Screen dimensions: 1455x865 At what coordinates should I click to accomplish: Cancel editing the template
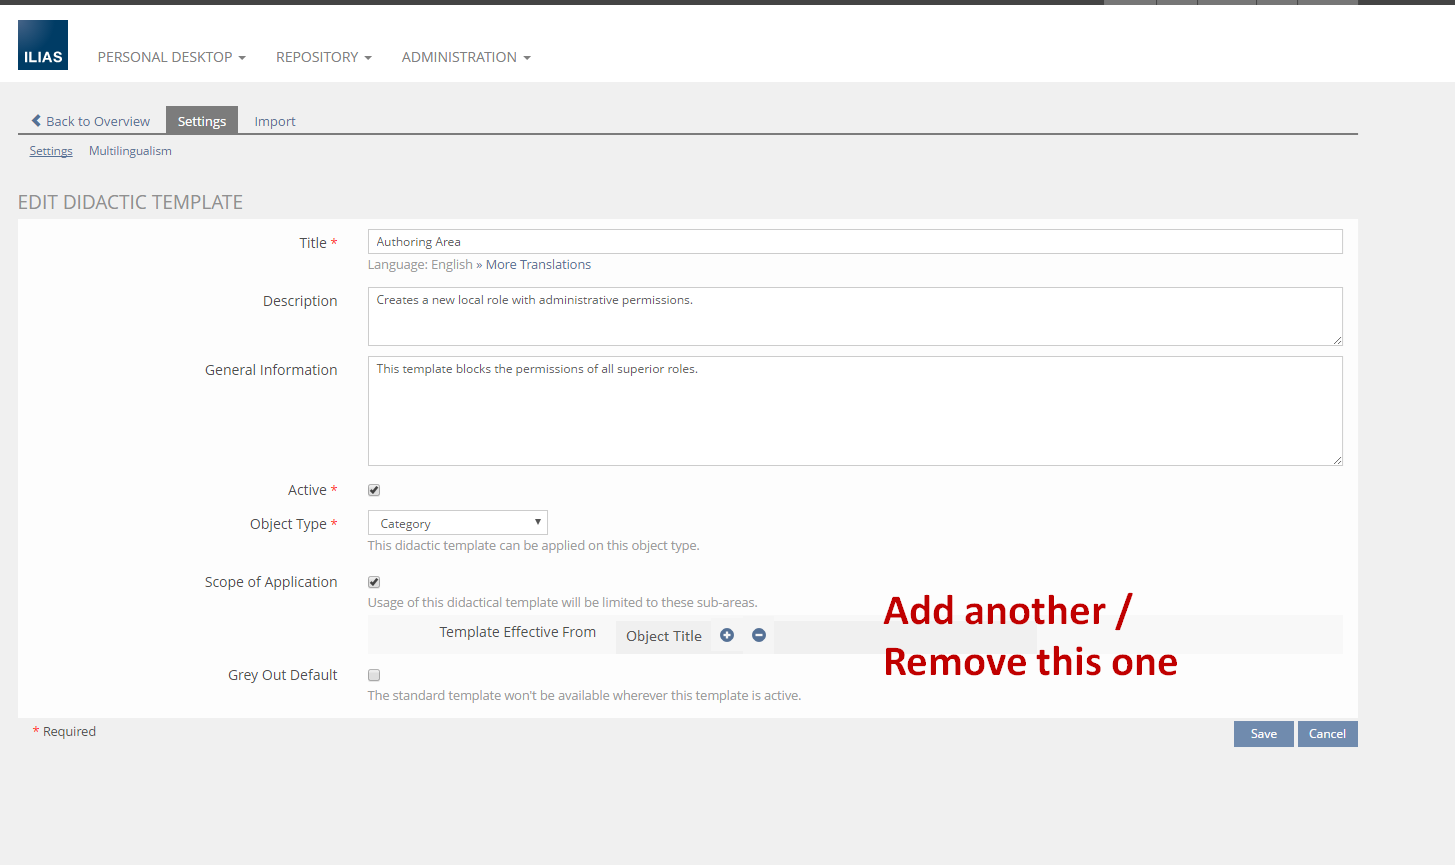click(1327, 734)
